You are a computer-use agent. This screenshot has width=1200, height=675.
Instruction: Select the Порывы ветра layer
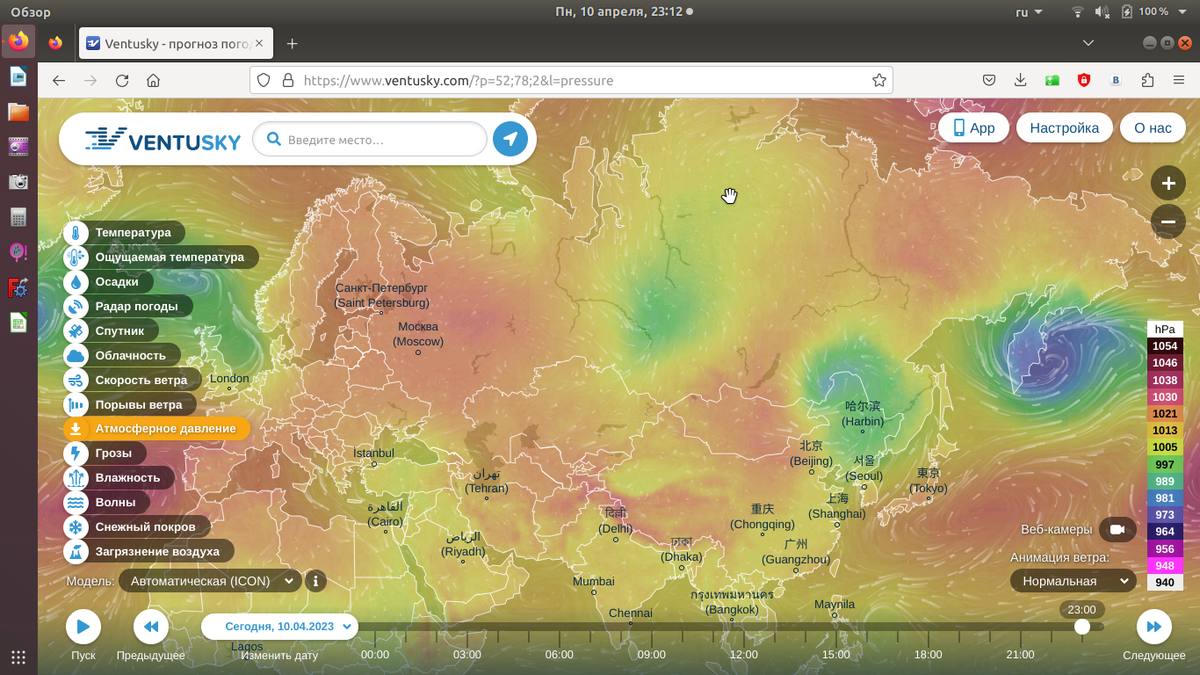129,405
